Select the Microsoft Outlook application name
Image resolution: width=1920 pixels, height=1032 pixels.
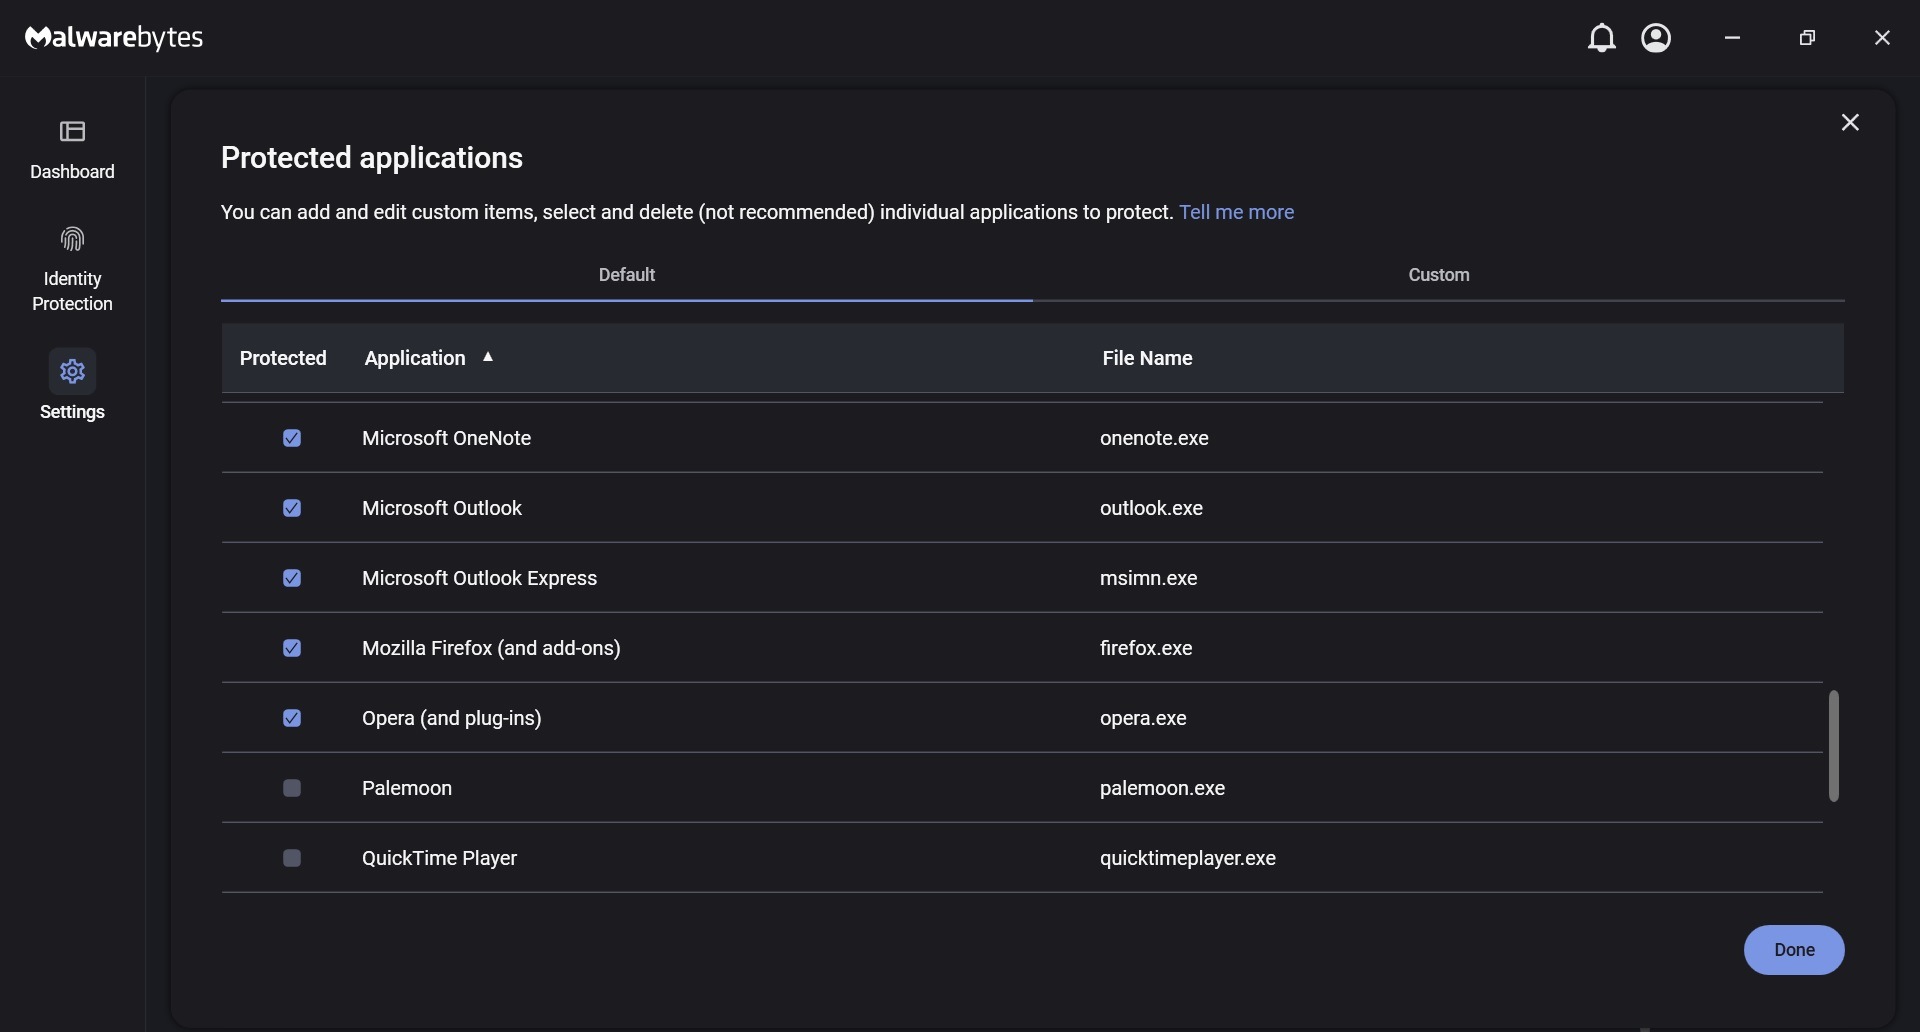point(442,508)
